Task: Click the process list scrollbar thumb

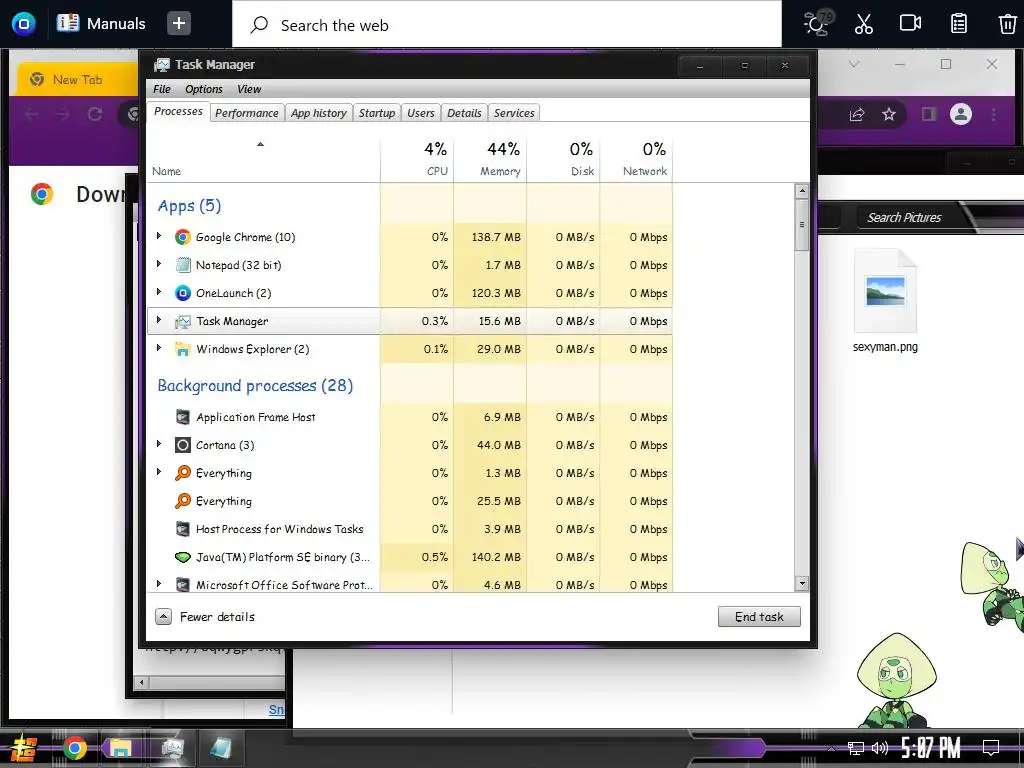Action: point(802,225)
